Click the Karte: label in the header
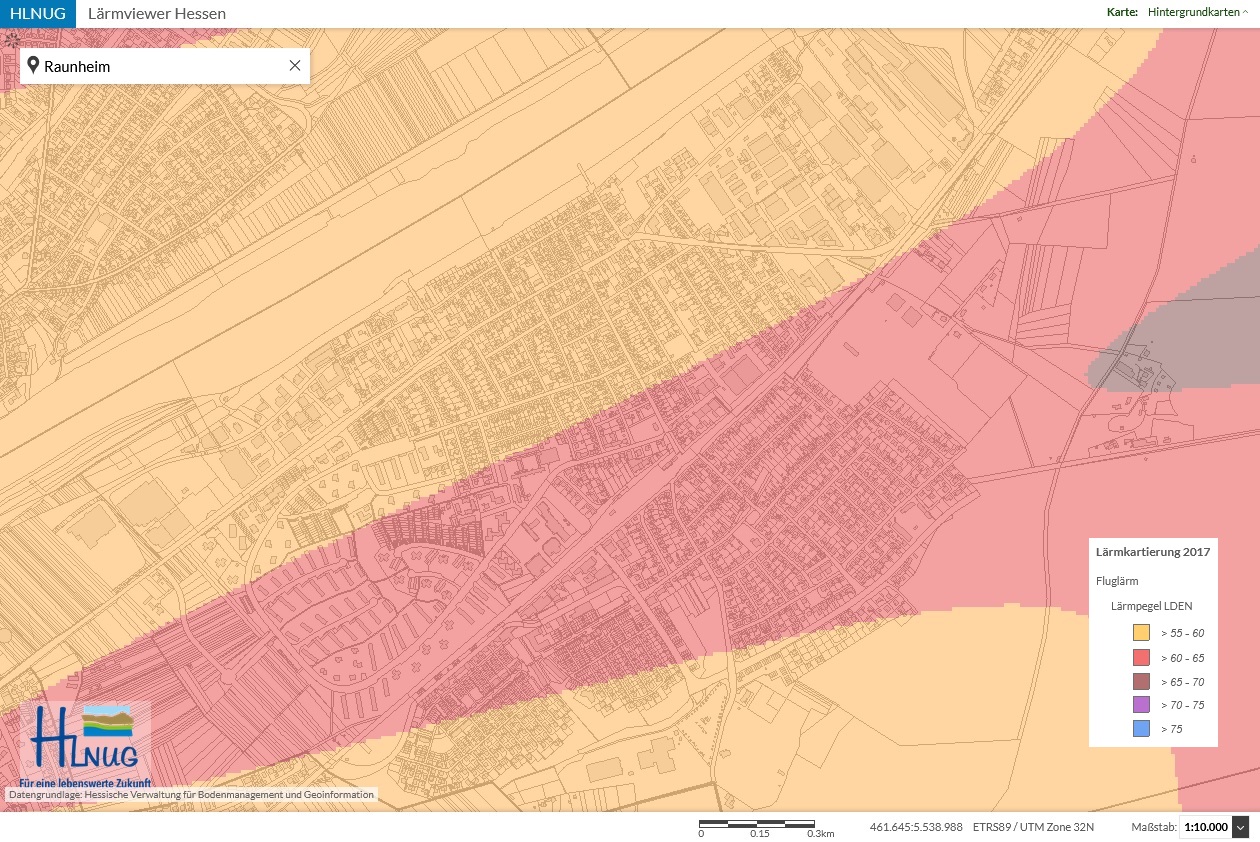 point(1122,13)
